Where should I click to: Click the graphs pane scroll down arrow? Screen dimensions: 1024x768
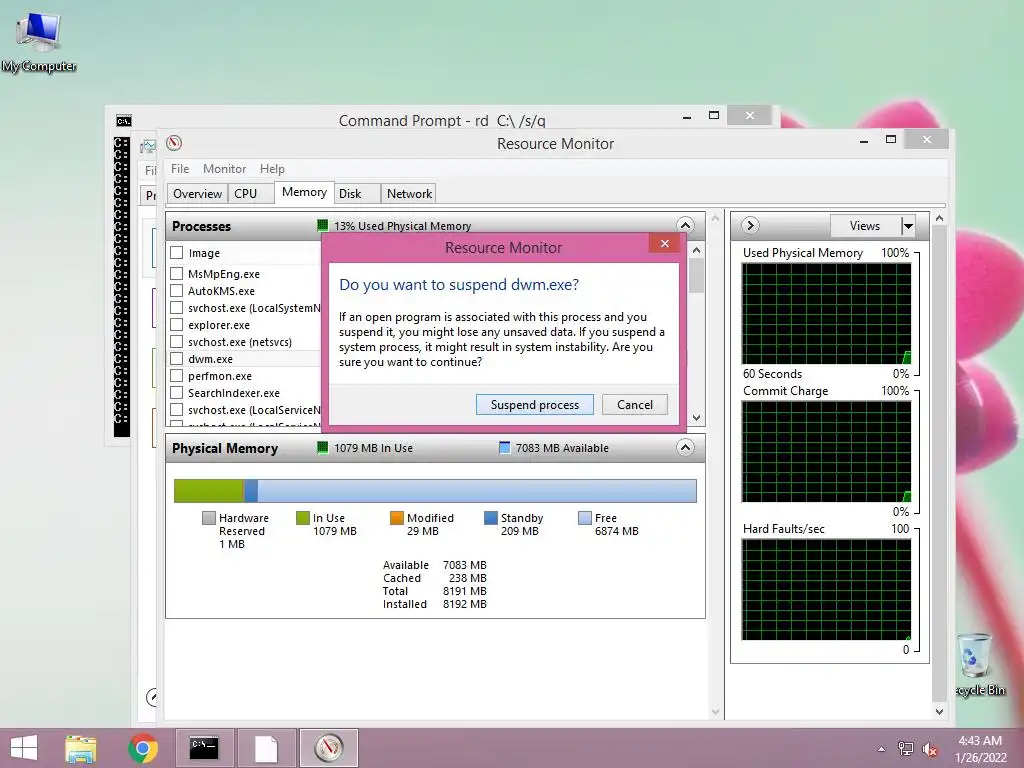point(939,711)
